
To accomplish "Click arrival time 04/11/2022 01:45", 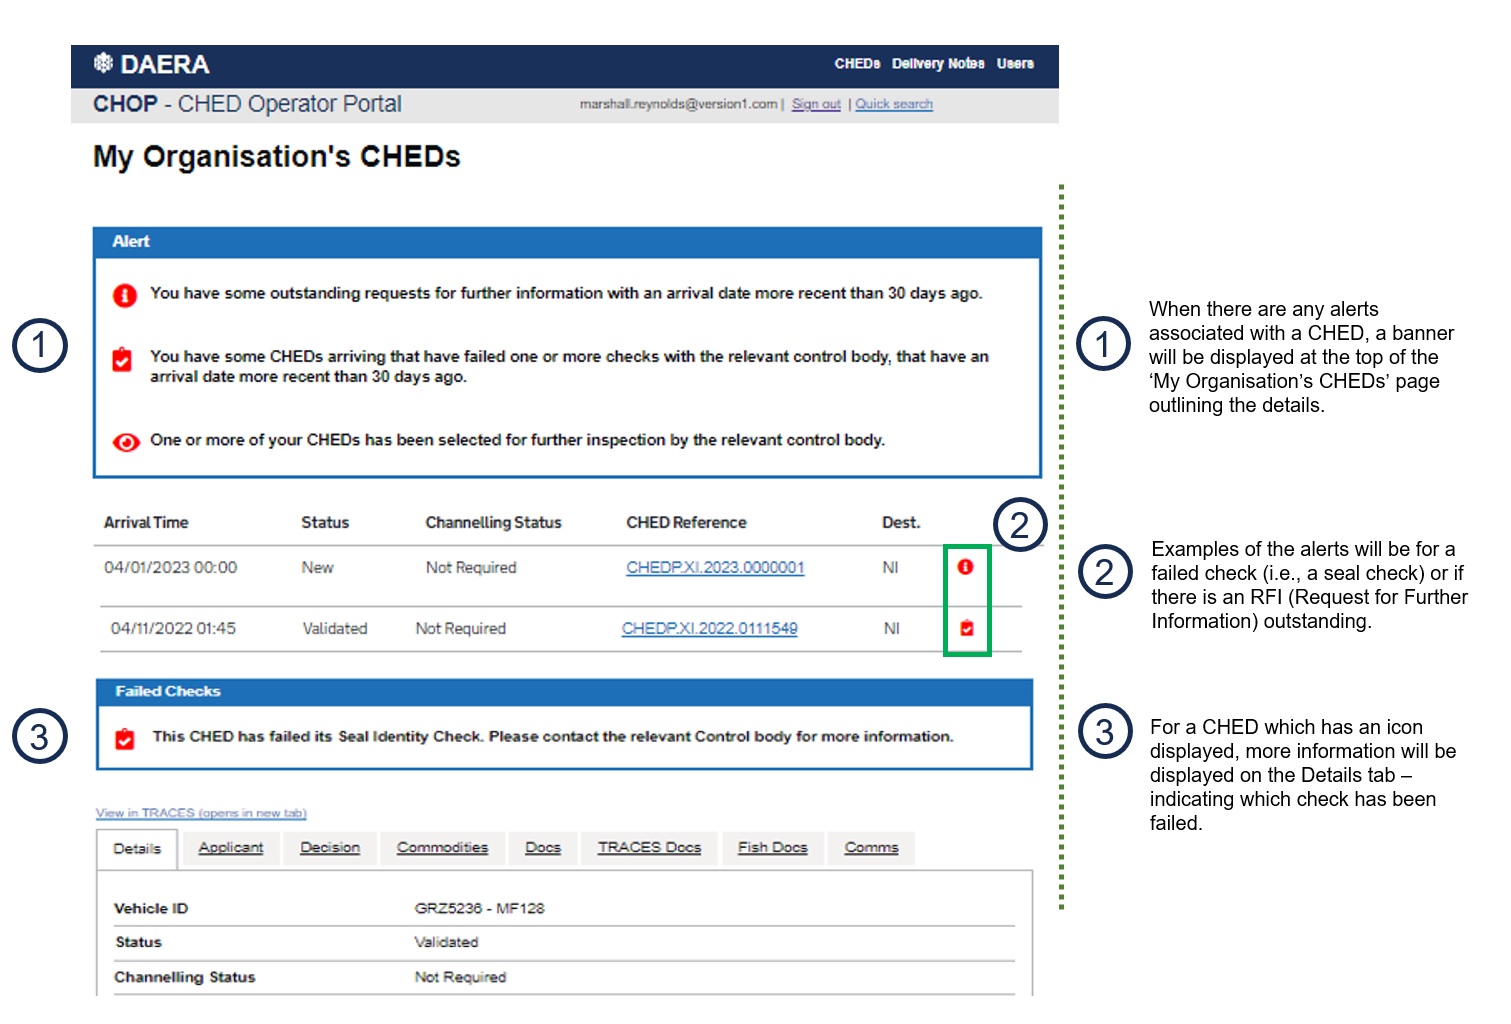I will click(x=173, y=629).
